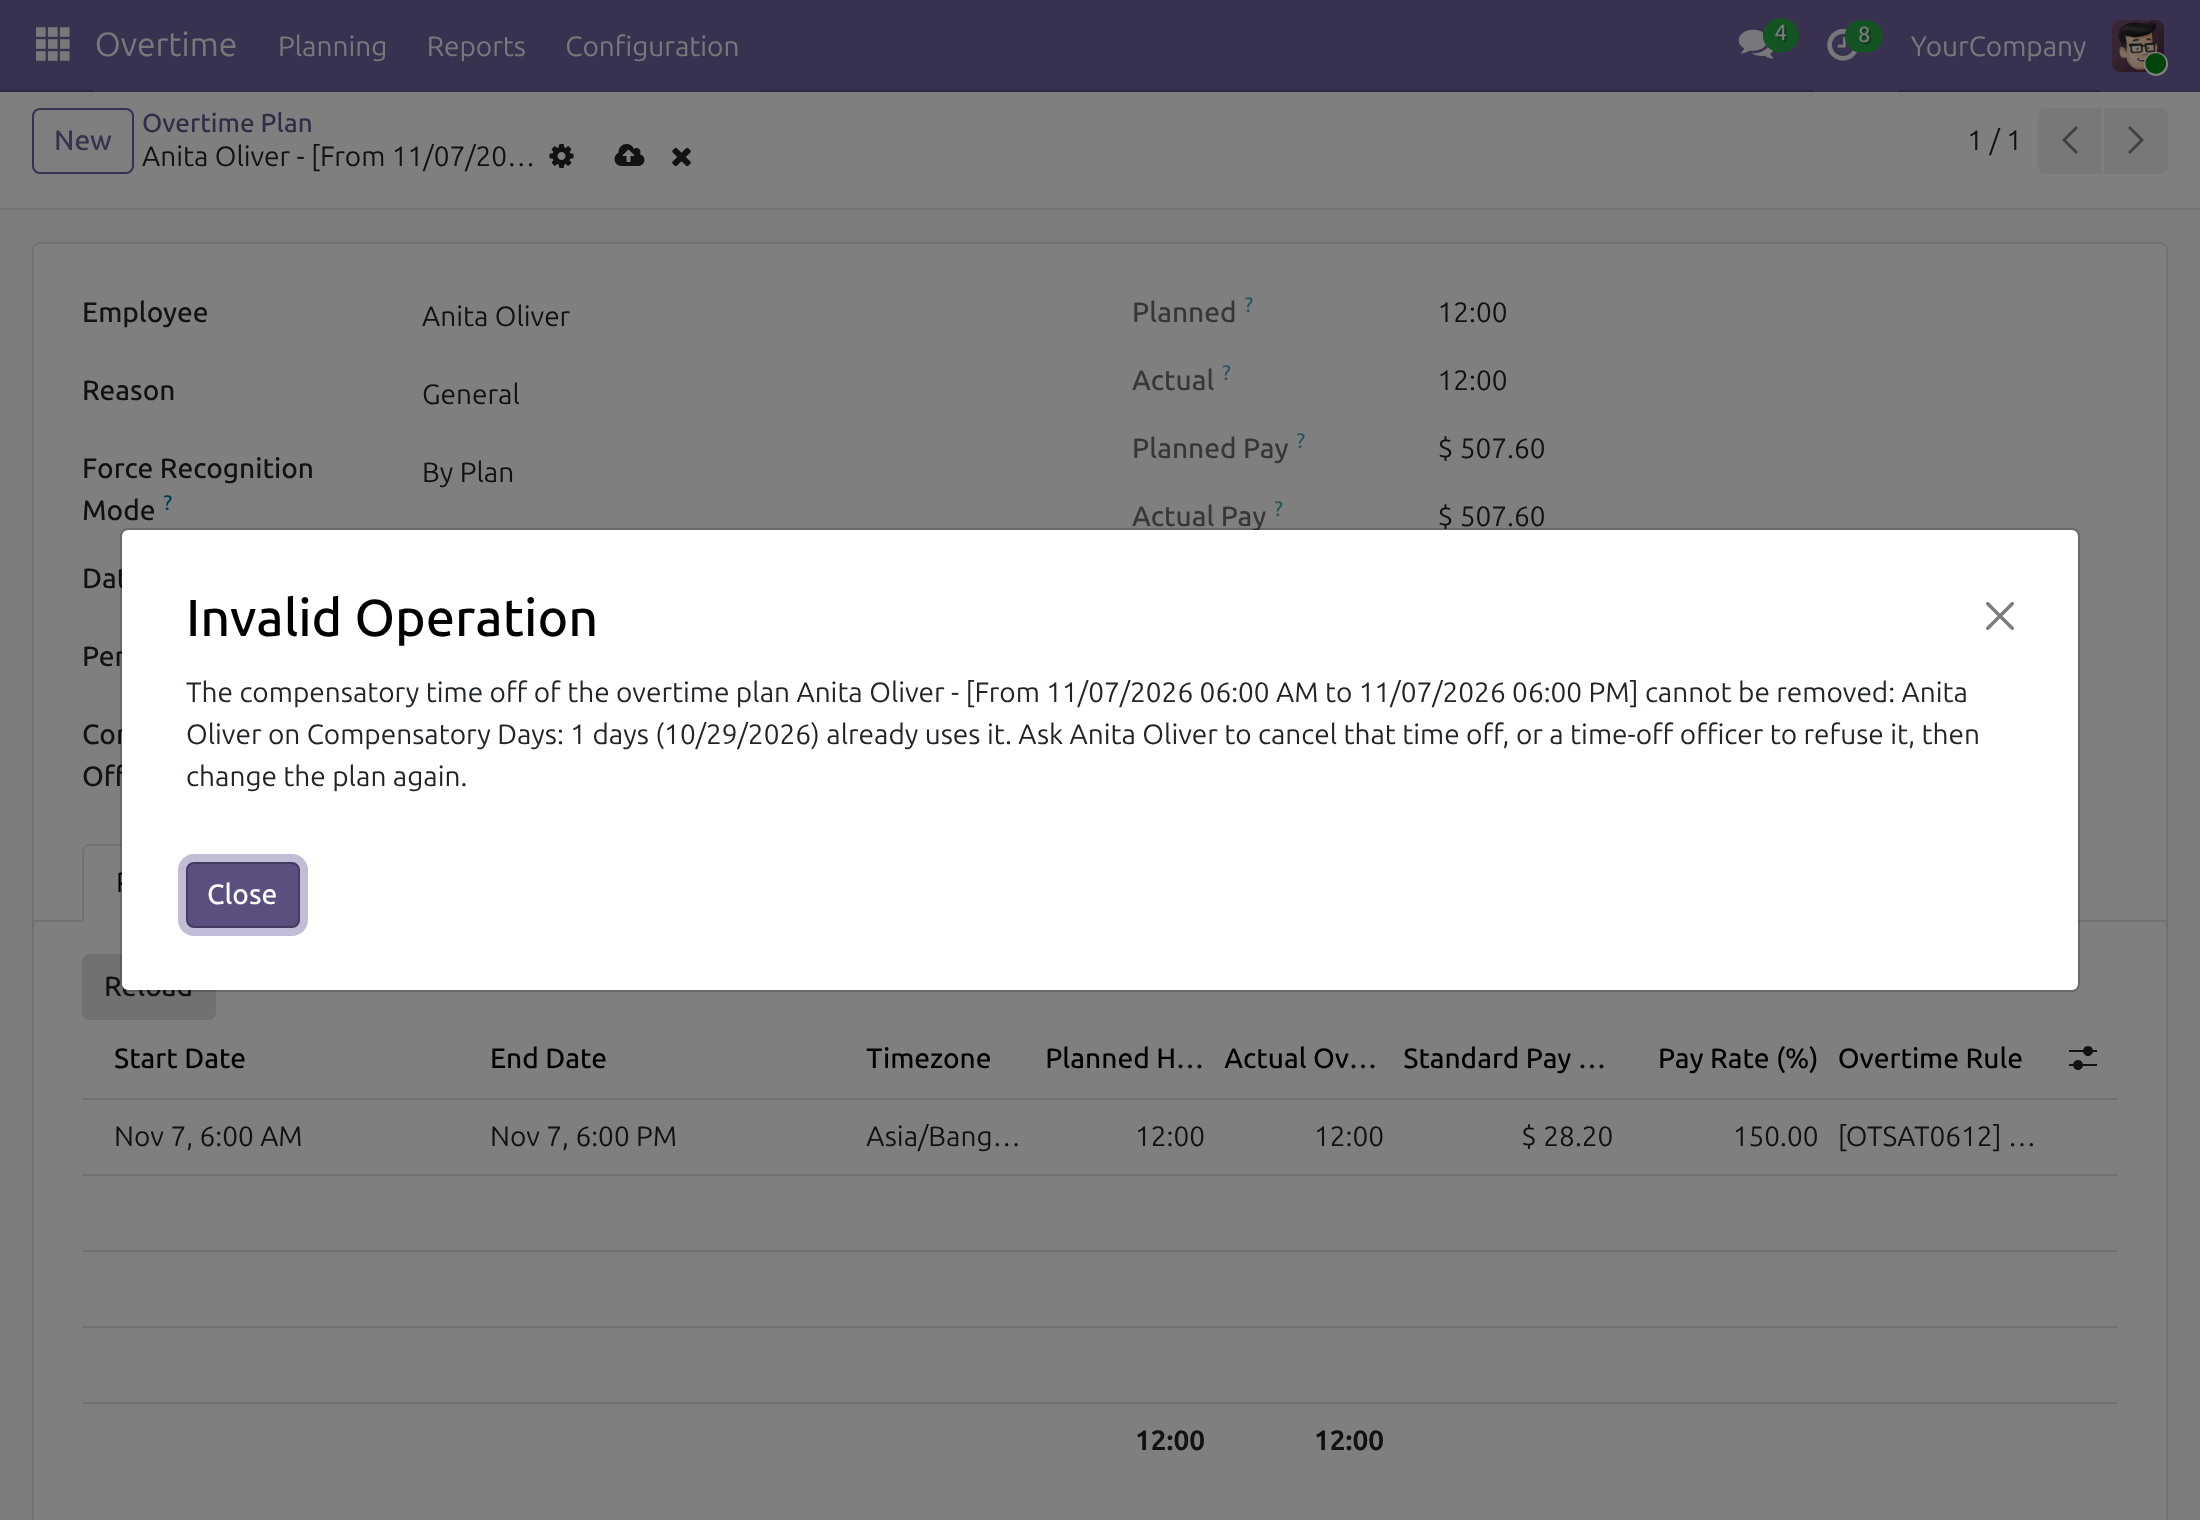Open the activities clock icon
Image resolution: width=2200 pixels, height=1520 pixels.
tap(1842, 45)
